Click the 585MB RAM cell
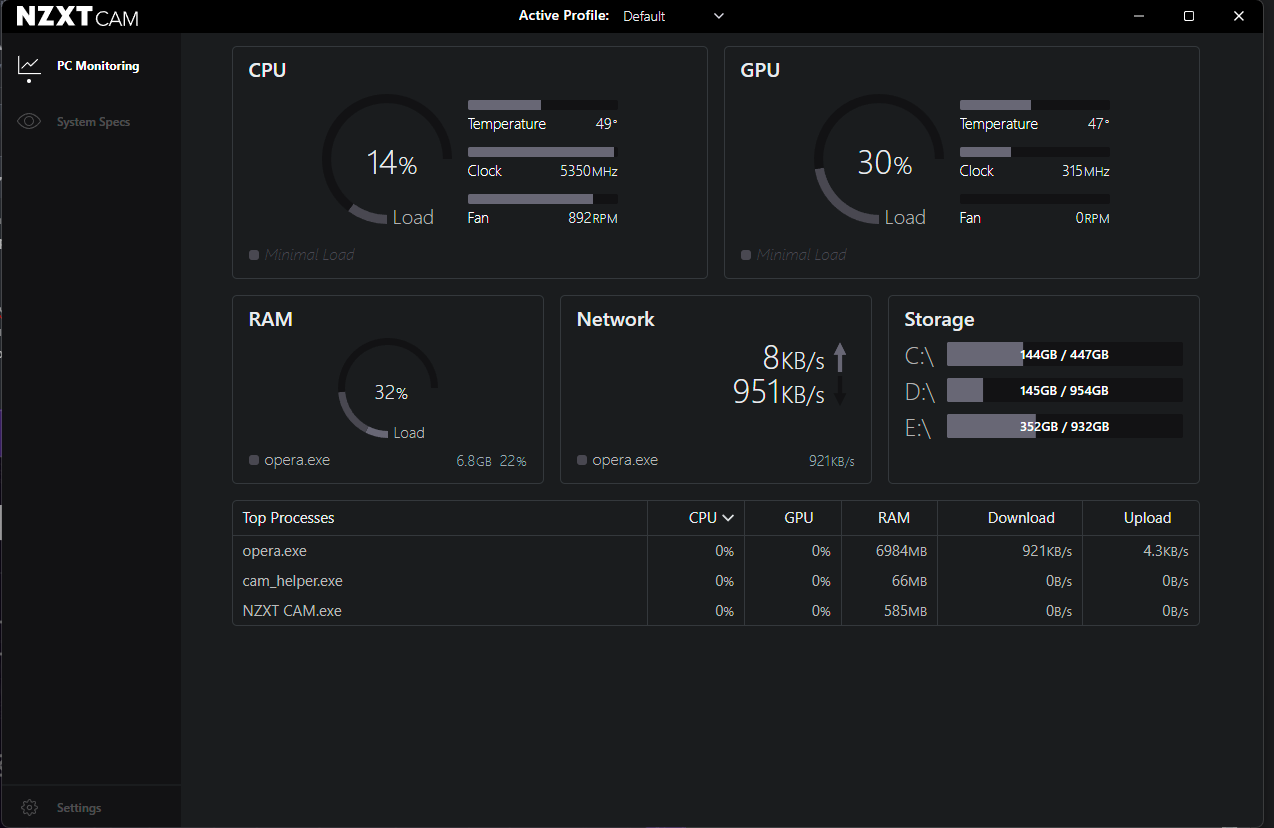This screenshot has height=828, width=1274. point(905,611)
